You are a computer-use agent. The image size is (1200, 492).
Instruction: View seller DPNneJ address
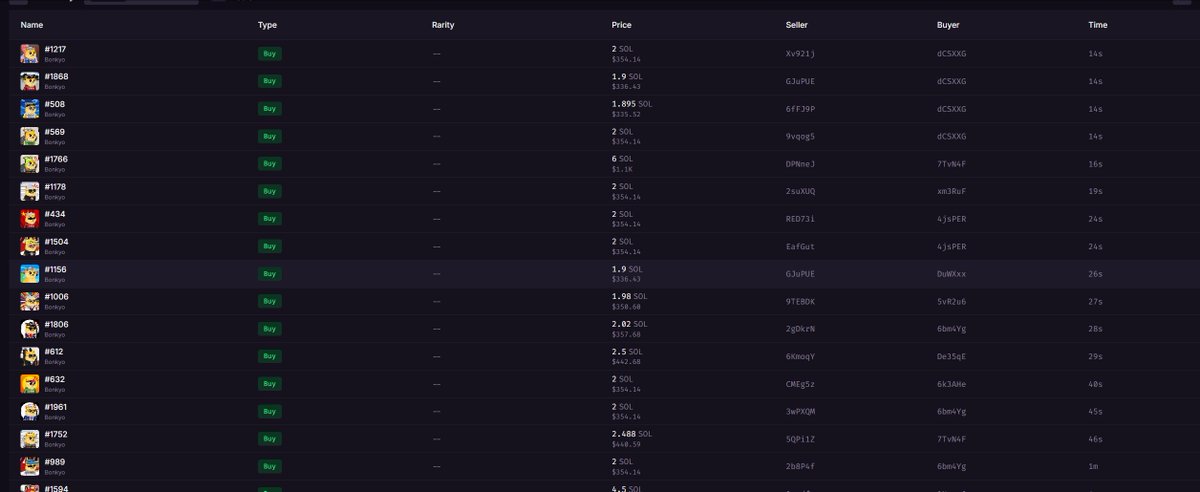tap(800, 163)
